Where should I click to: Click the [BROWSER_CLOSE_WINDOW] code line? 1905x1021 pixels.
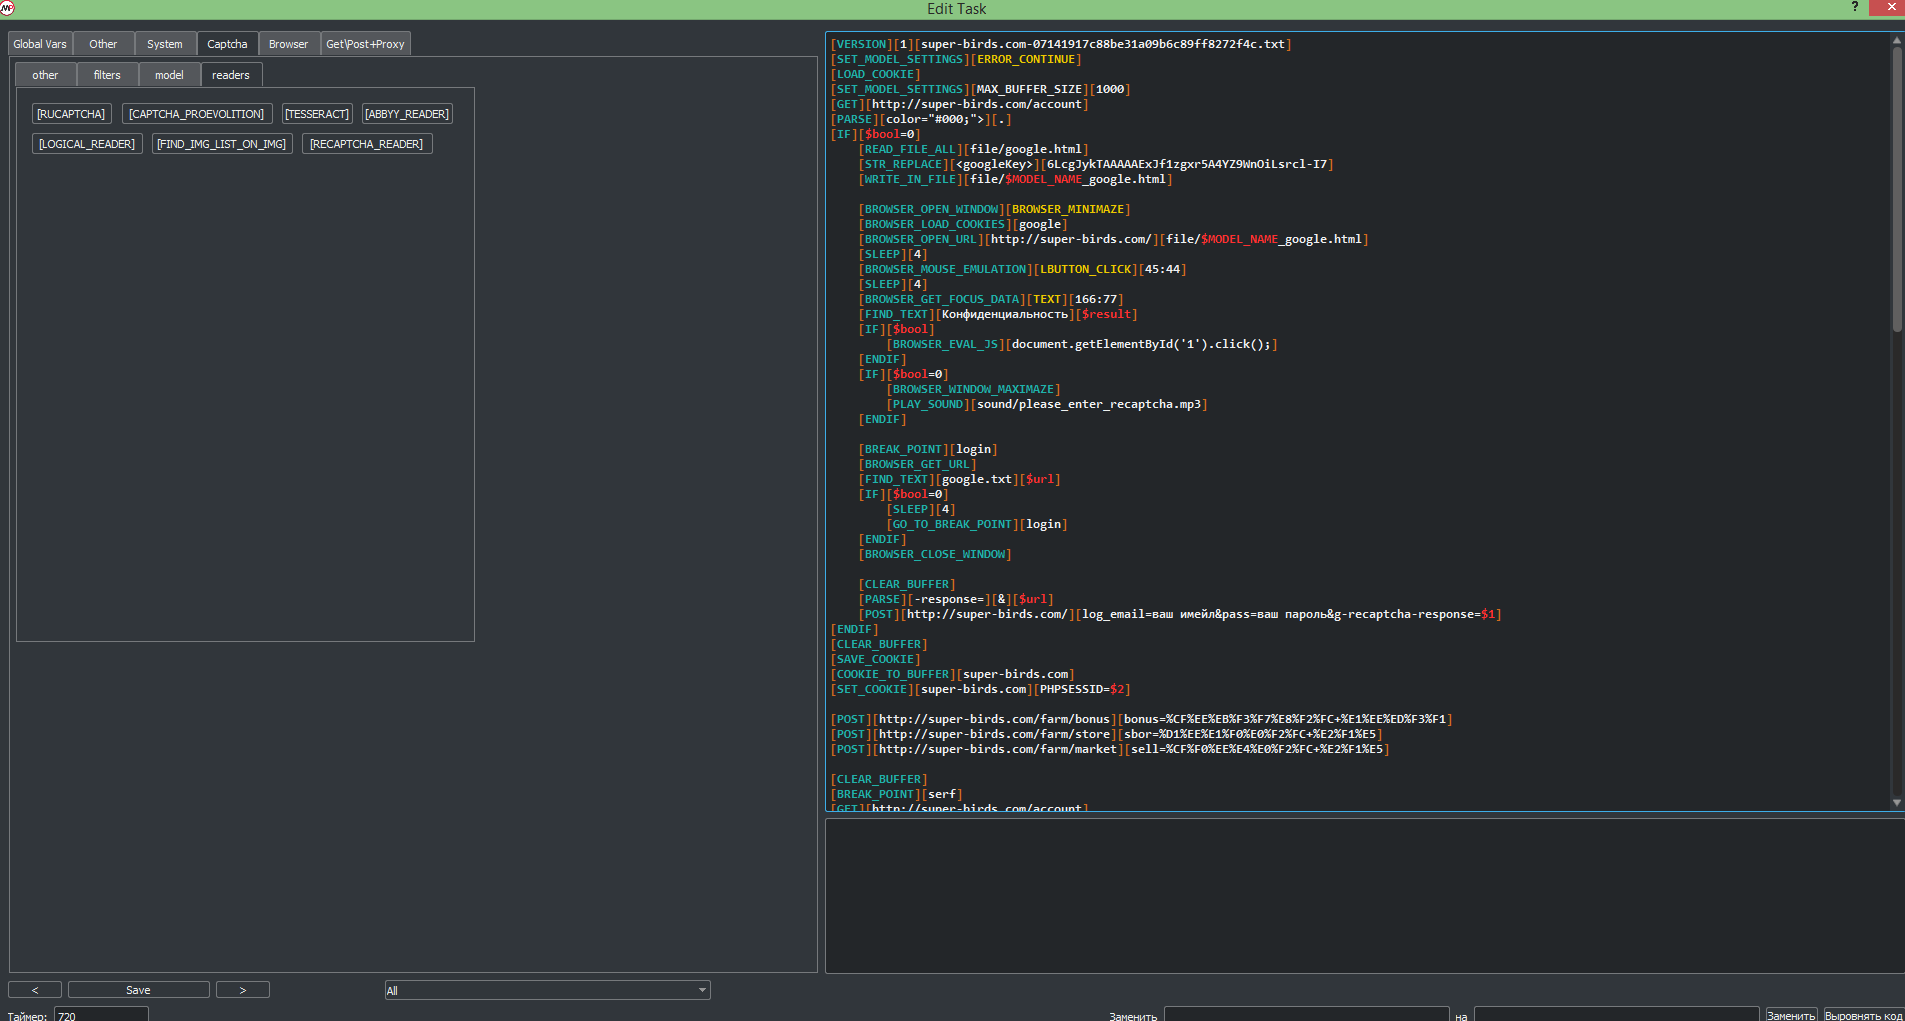point(935,554)
